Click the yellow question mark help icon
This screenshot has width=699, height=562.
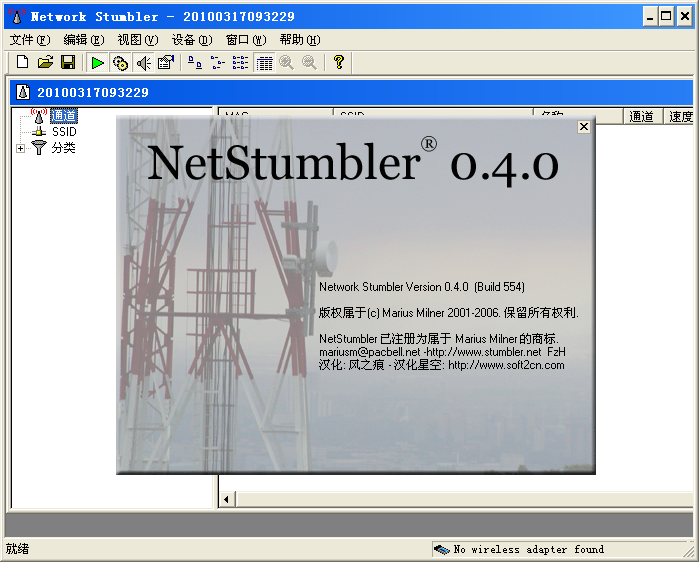339,63
